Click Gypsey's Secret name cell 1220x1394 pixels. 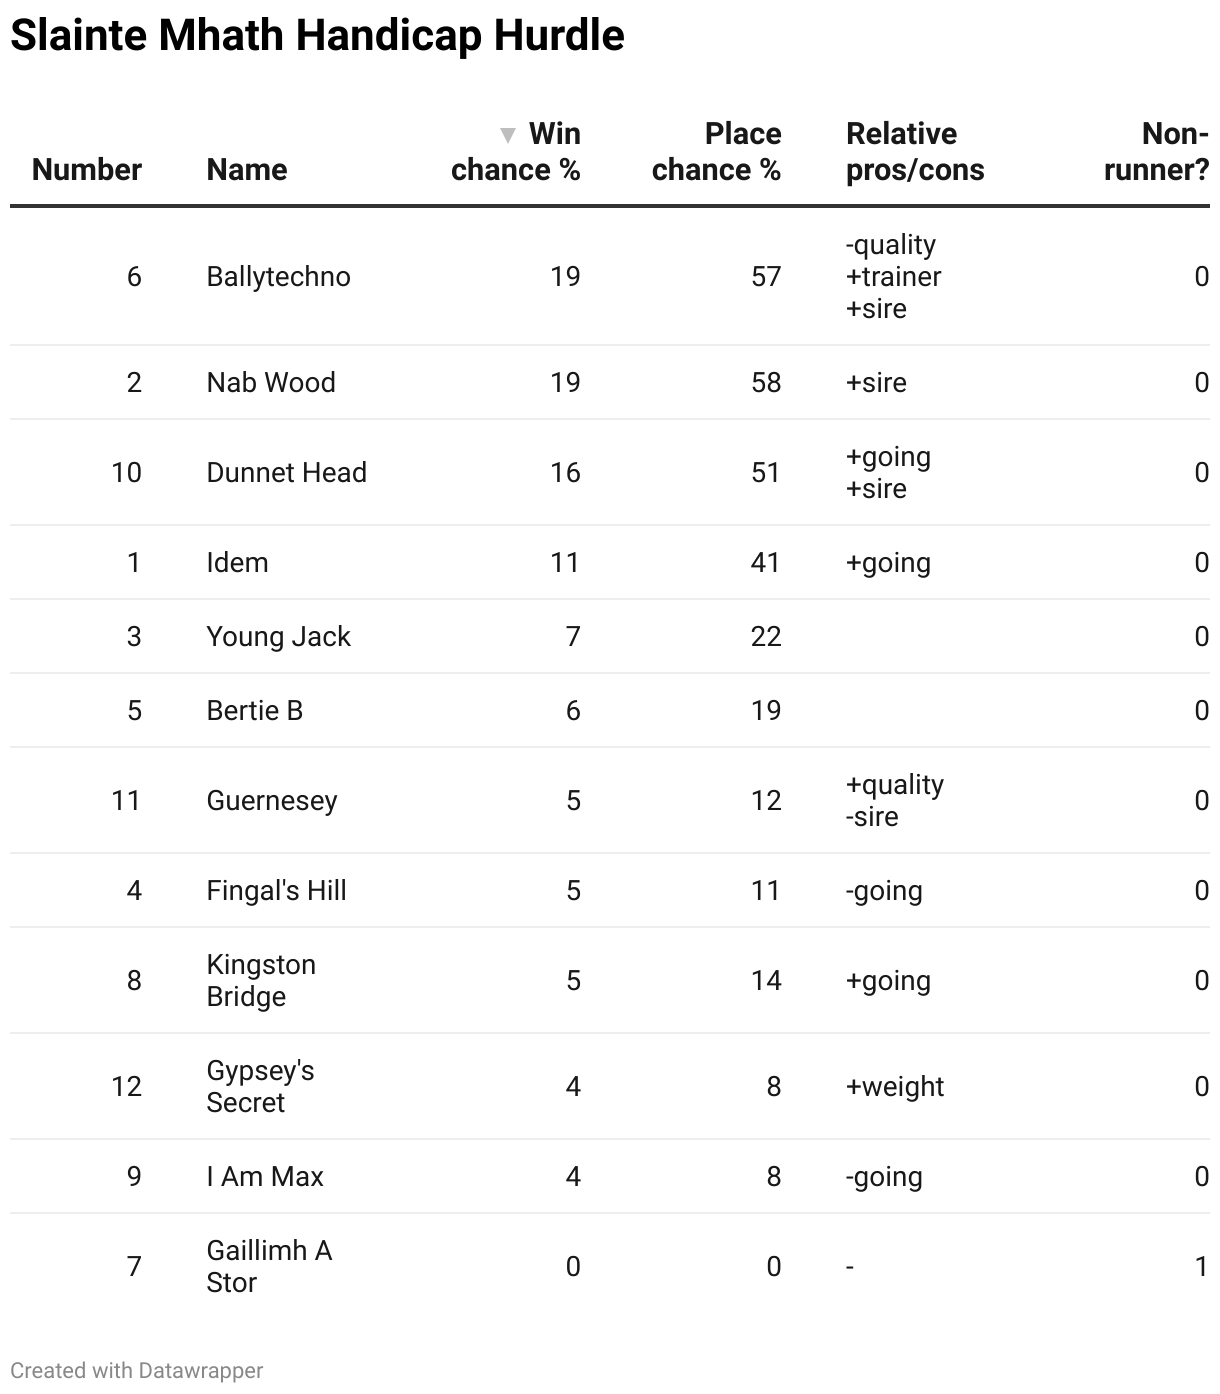pos(260,1087)
